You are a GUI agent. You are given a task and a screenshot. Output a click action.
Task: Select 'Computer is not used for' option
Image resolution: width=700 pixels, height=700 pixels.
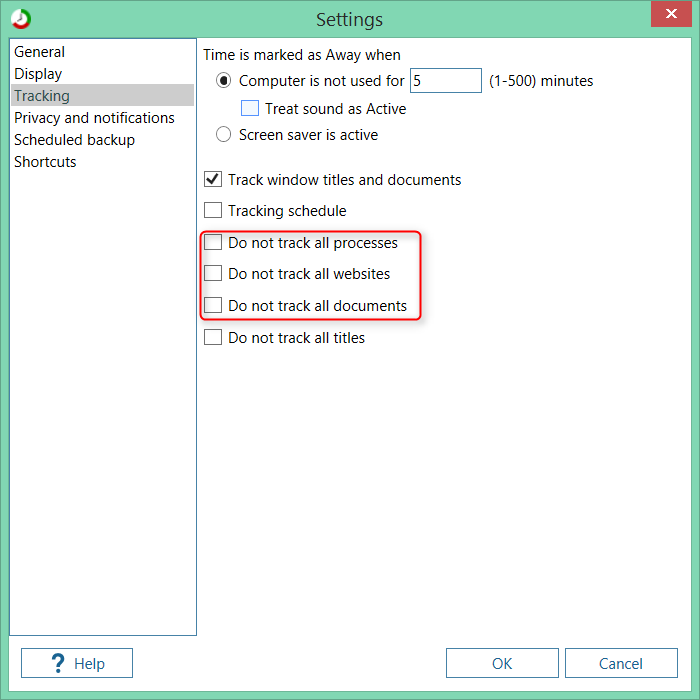point(225,81)
